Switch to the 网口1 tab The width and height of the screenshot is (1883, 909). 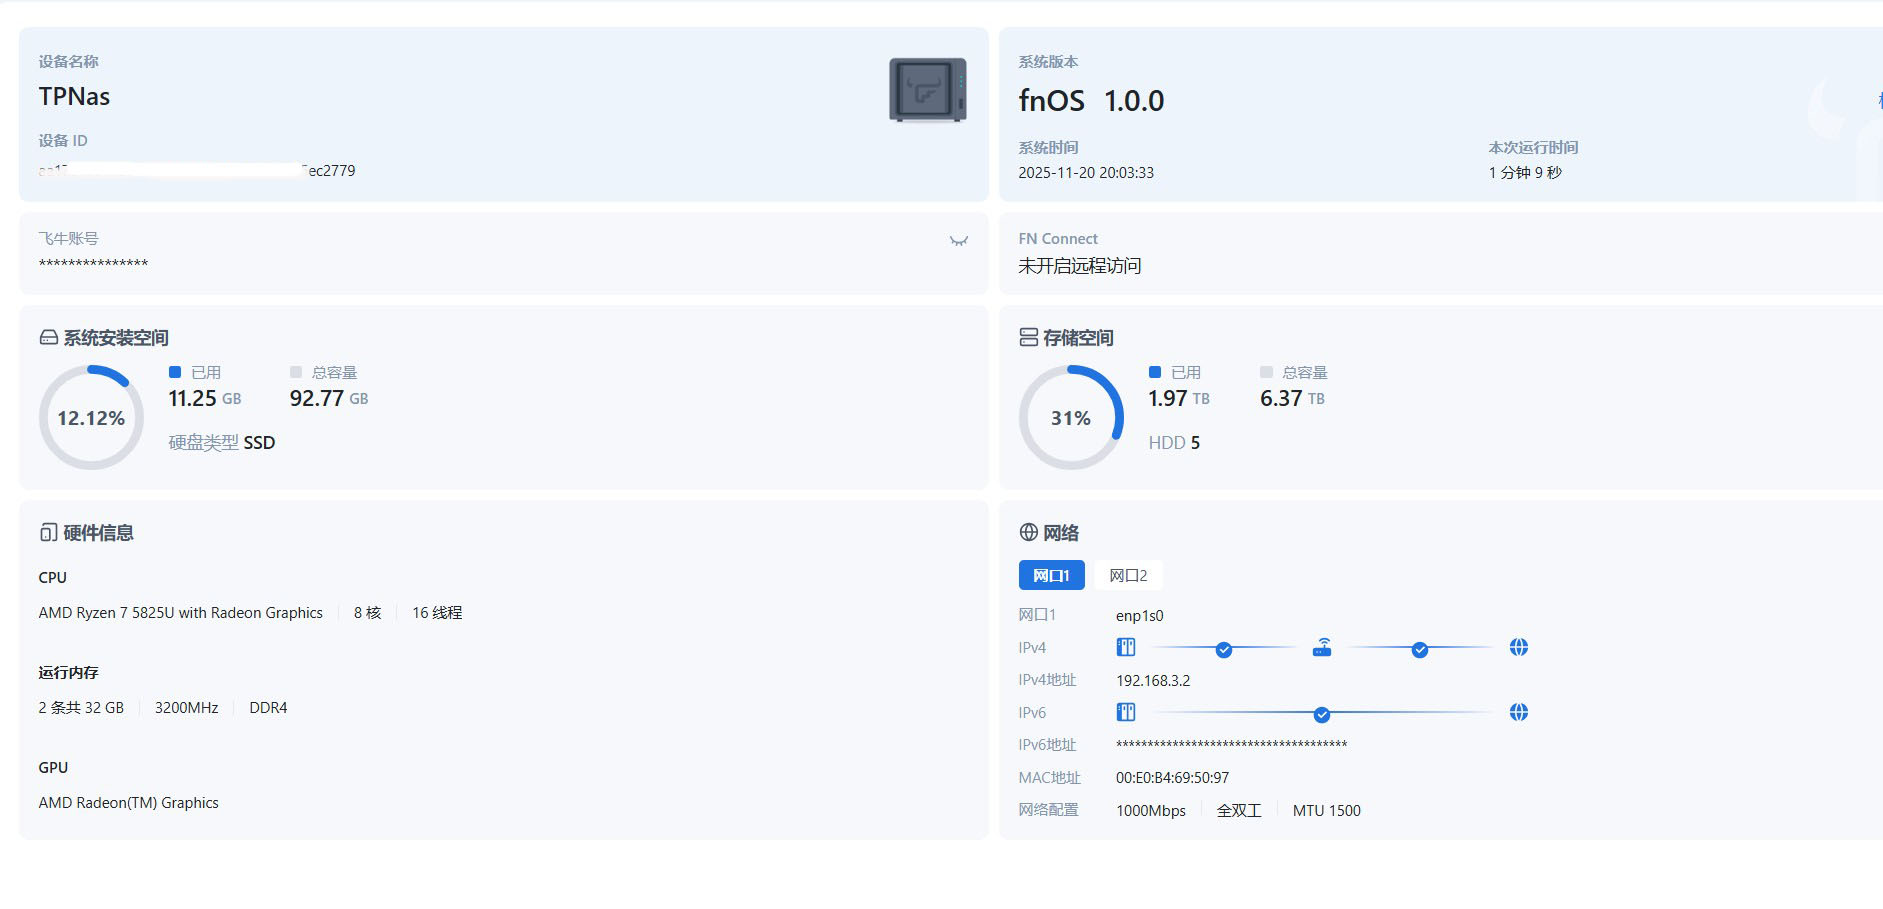[1051, 575]
